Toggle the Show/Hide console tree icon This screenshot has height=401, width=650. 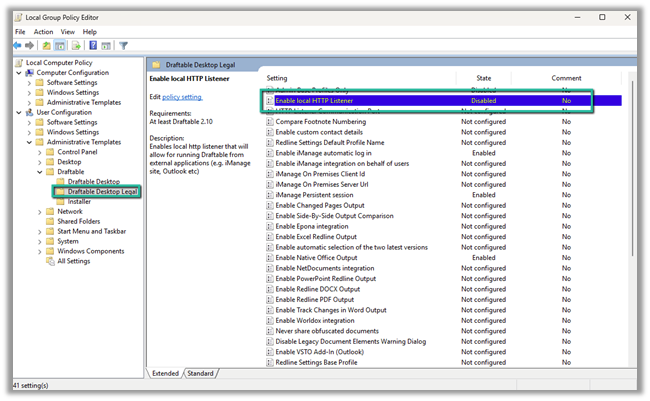click(x=60, y=46)
